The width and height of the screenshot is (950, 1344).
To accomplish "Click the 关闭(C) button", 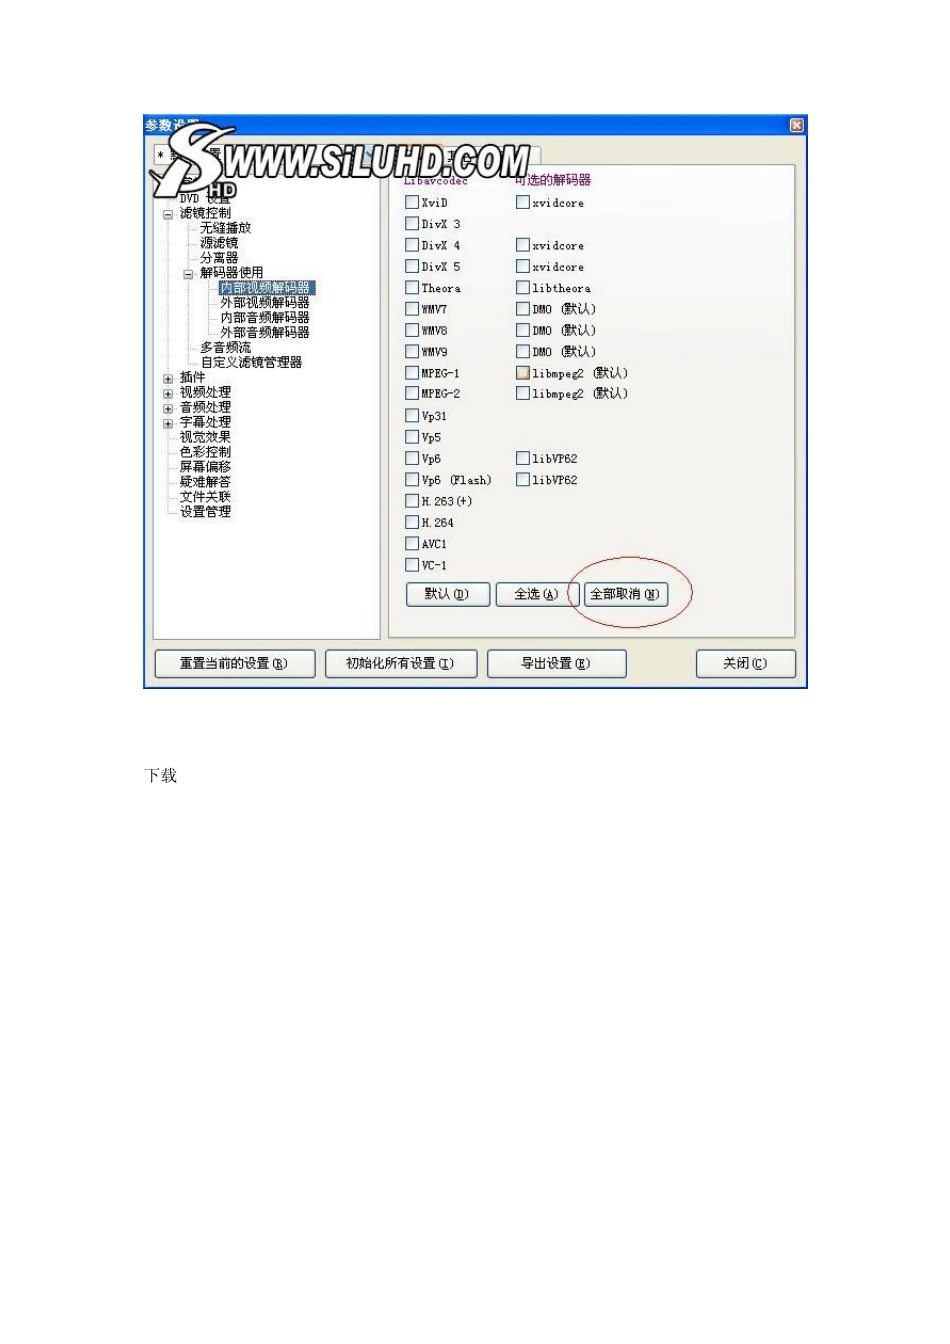I will pyautogui.click(x=746, y=664).
